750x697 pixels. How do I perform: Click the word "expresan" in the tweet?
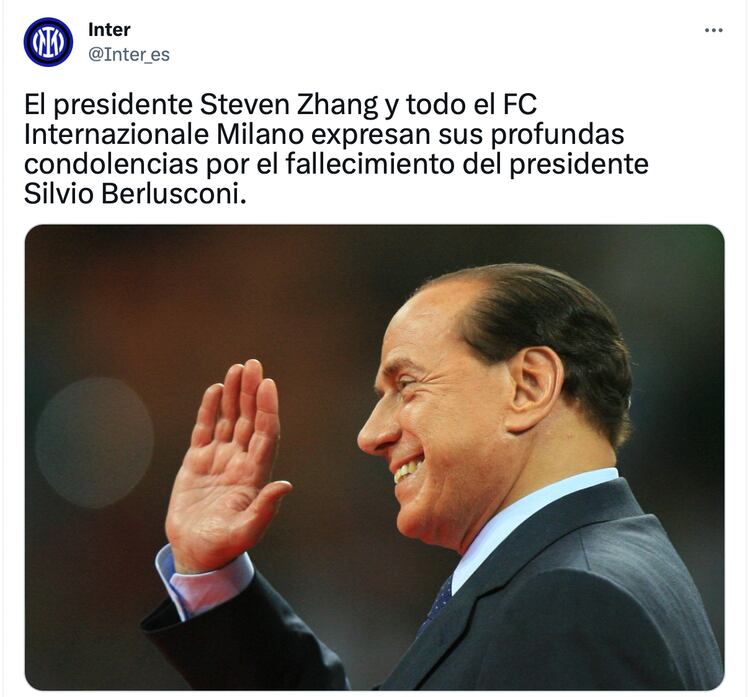pyautogui.click(x=372, y=136)
